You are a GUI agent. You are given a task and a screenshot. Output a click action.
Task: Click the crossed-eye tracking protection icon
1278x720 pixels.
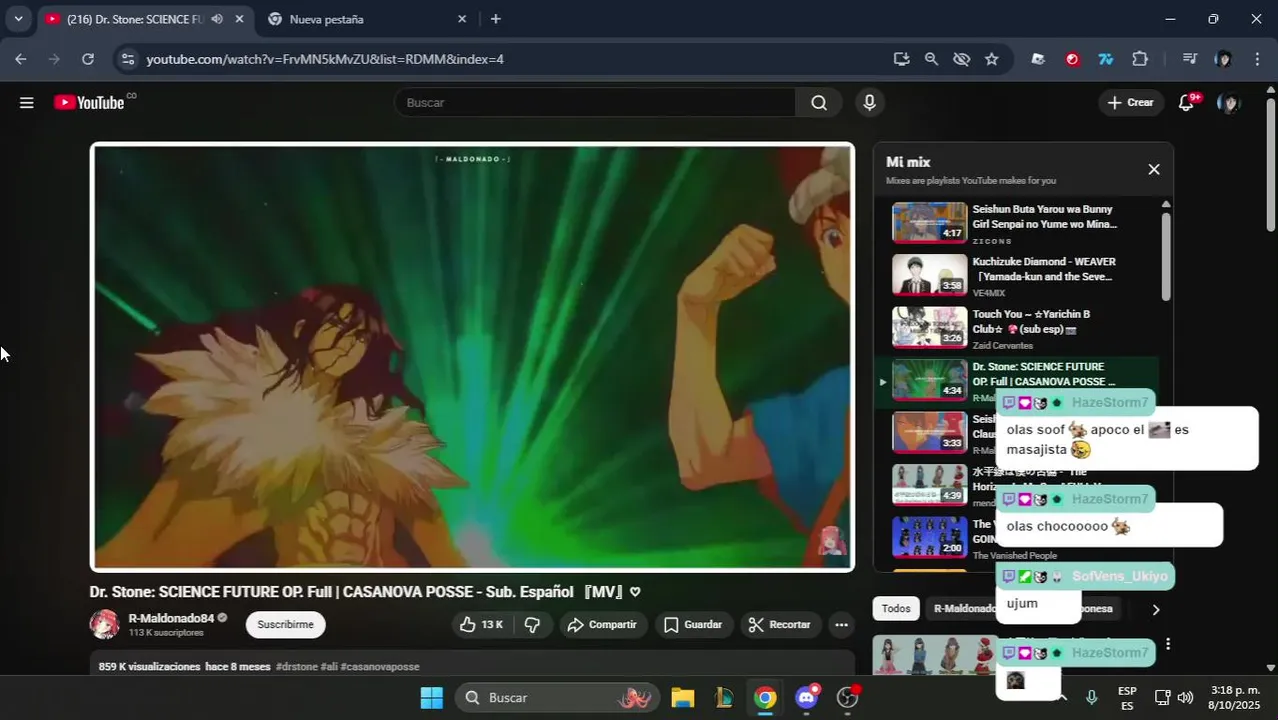(961, 59)
